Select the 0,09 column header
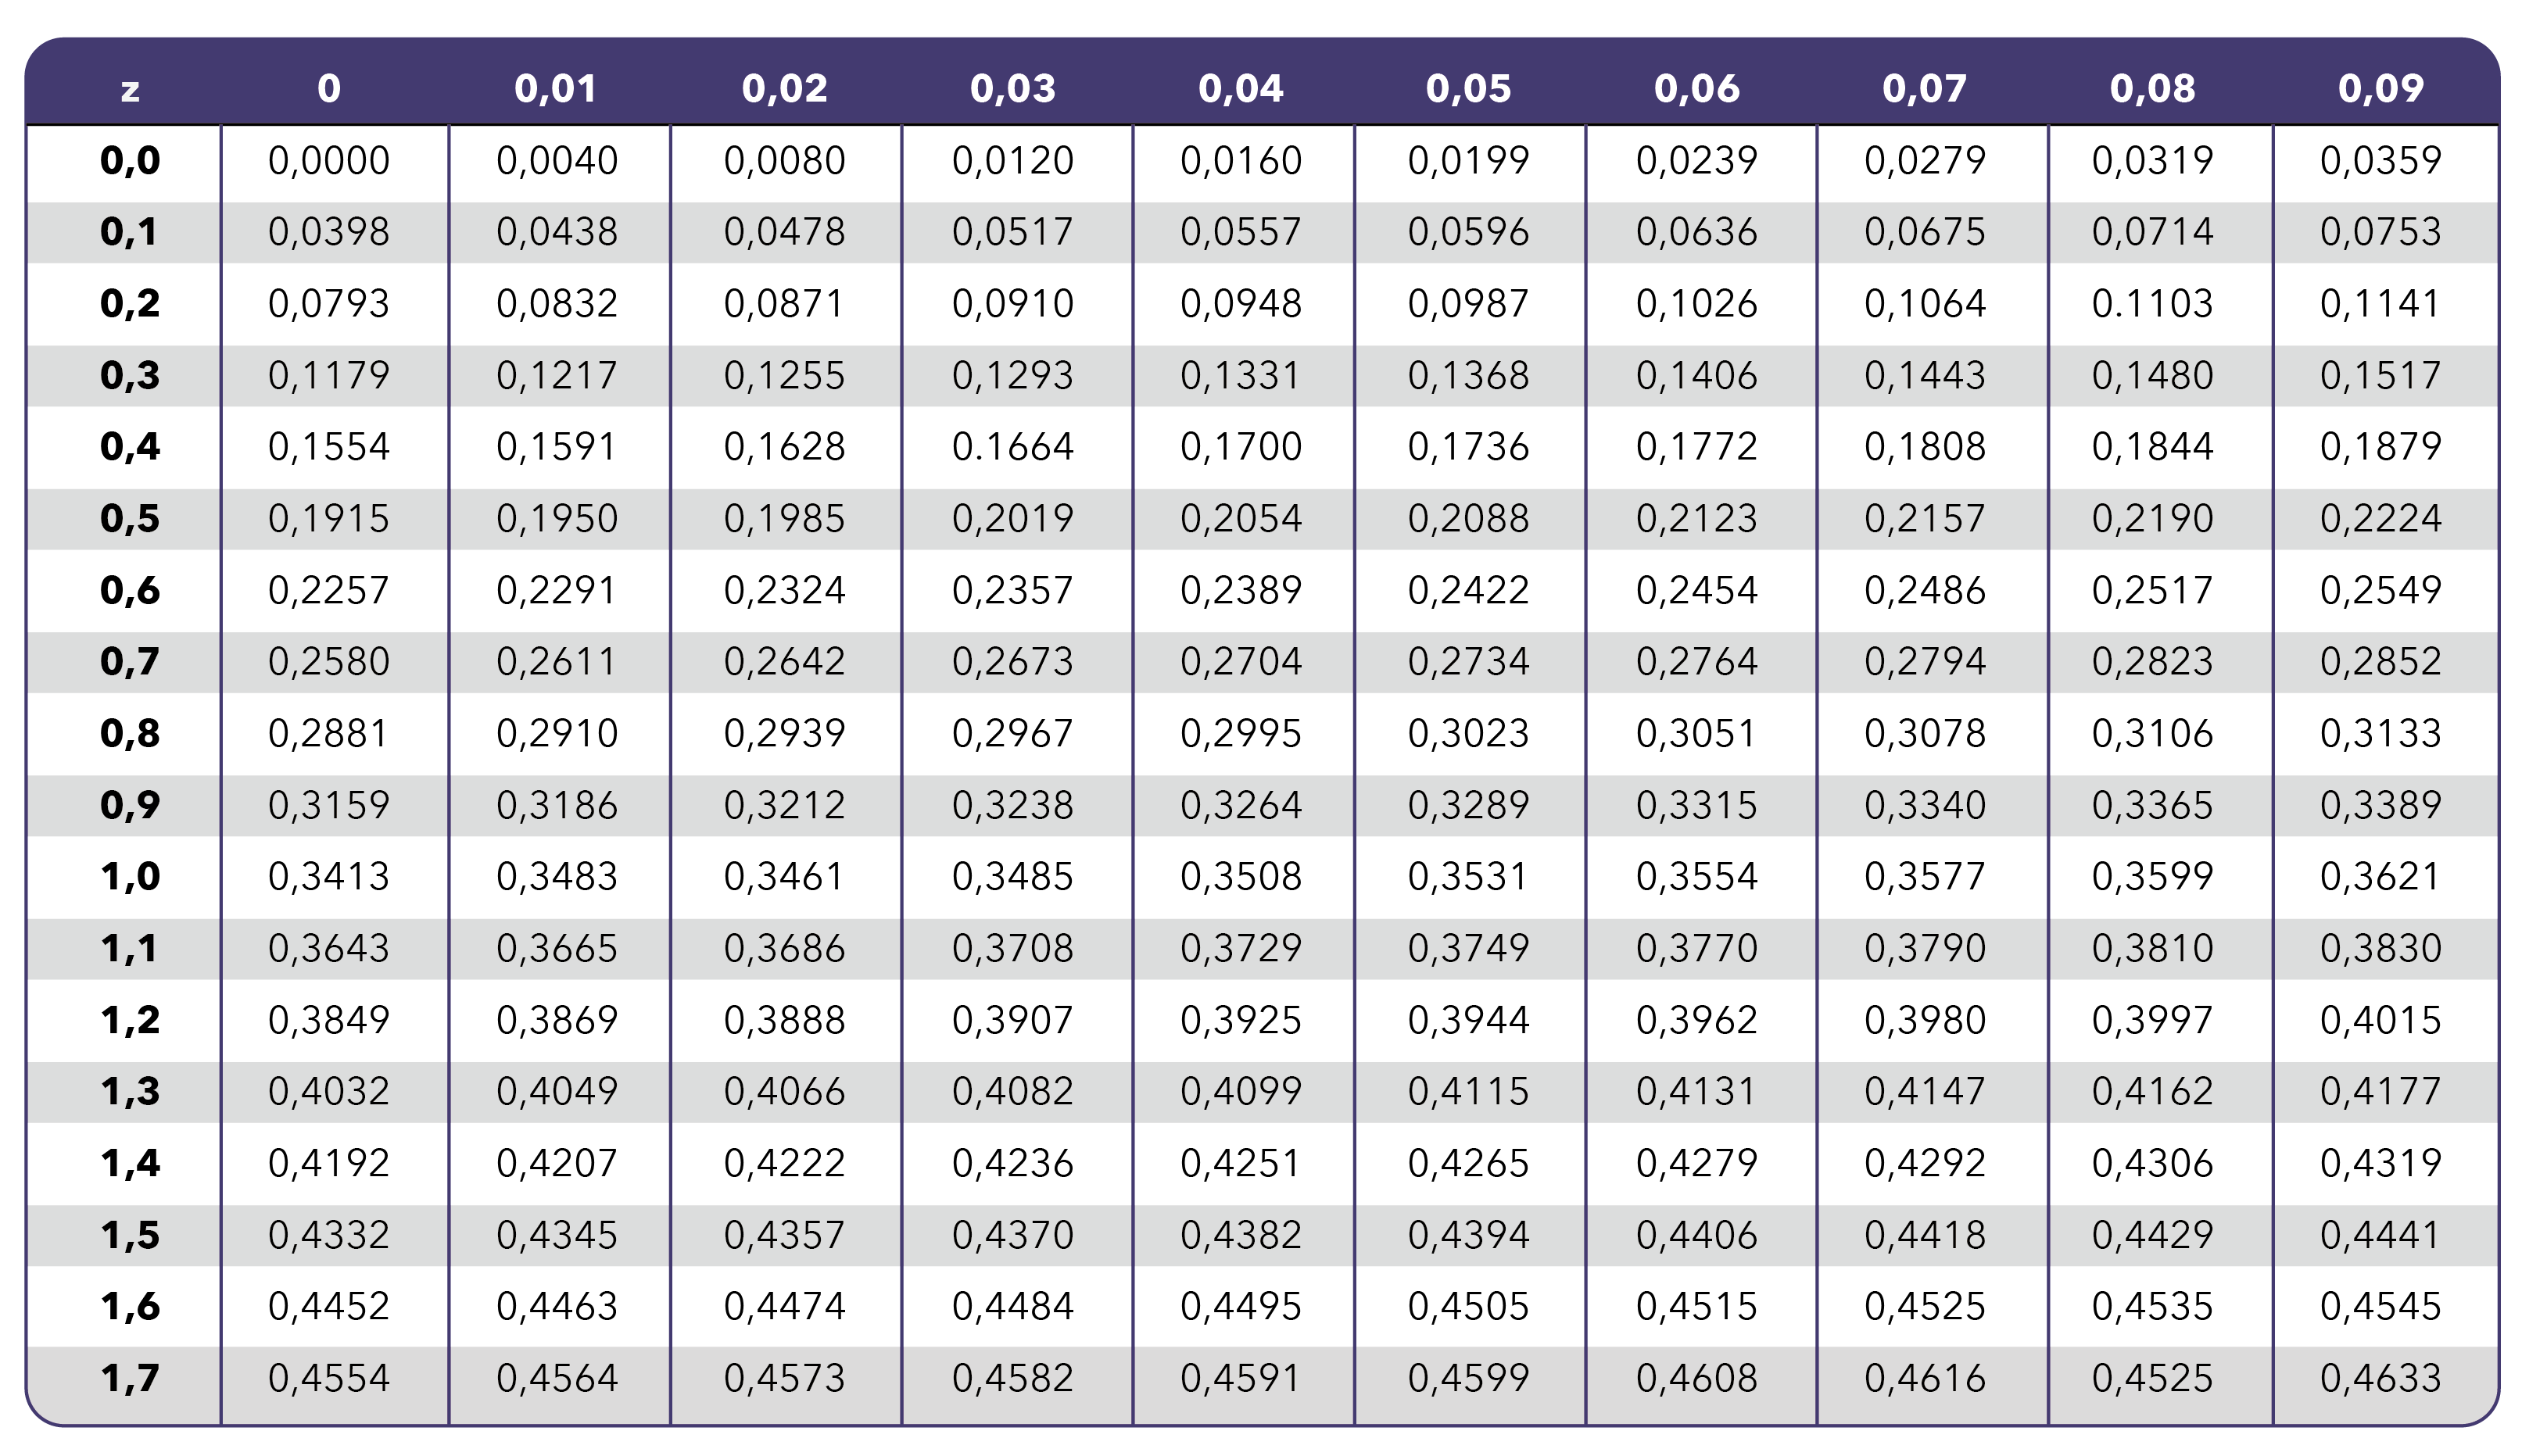 (x=2380, y=89)
